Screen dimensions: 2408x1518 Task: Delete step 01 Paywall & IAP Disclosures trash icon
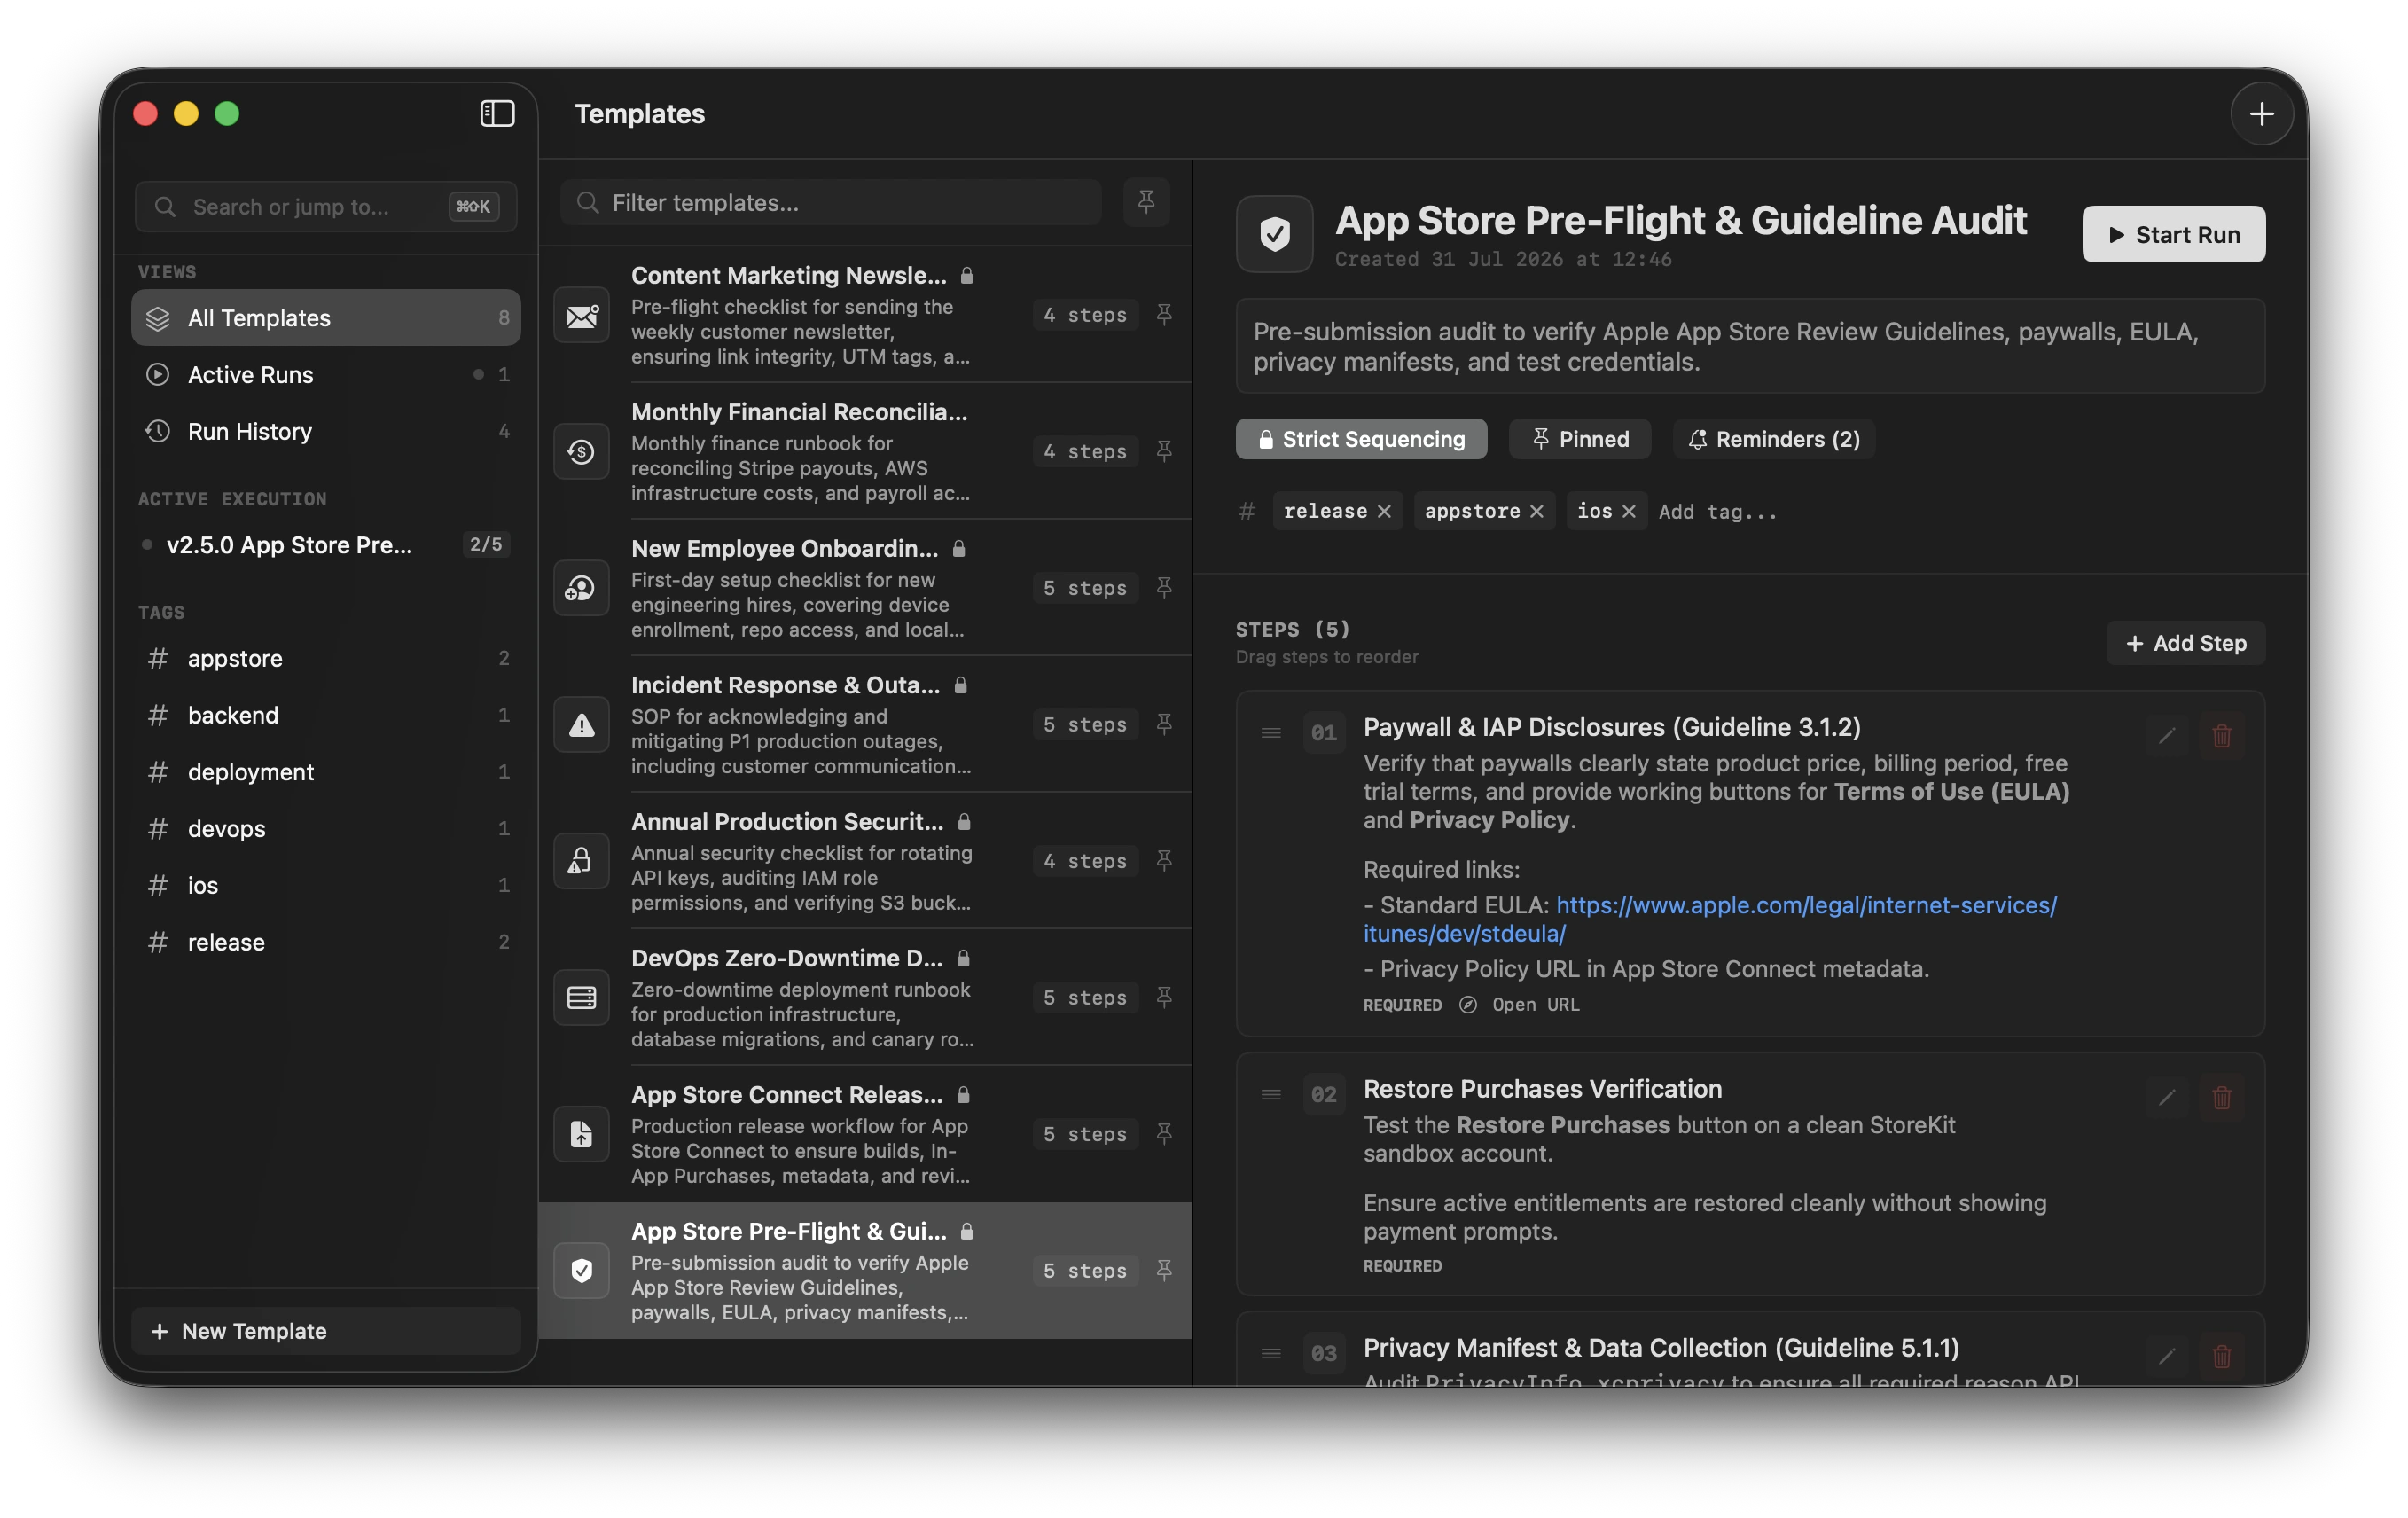tap(2221, 737)
